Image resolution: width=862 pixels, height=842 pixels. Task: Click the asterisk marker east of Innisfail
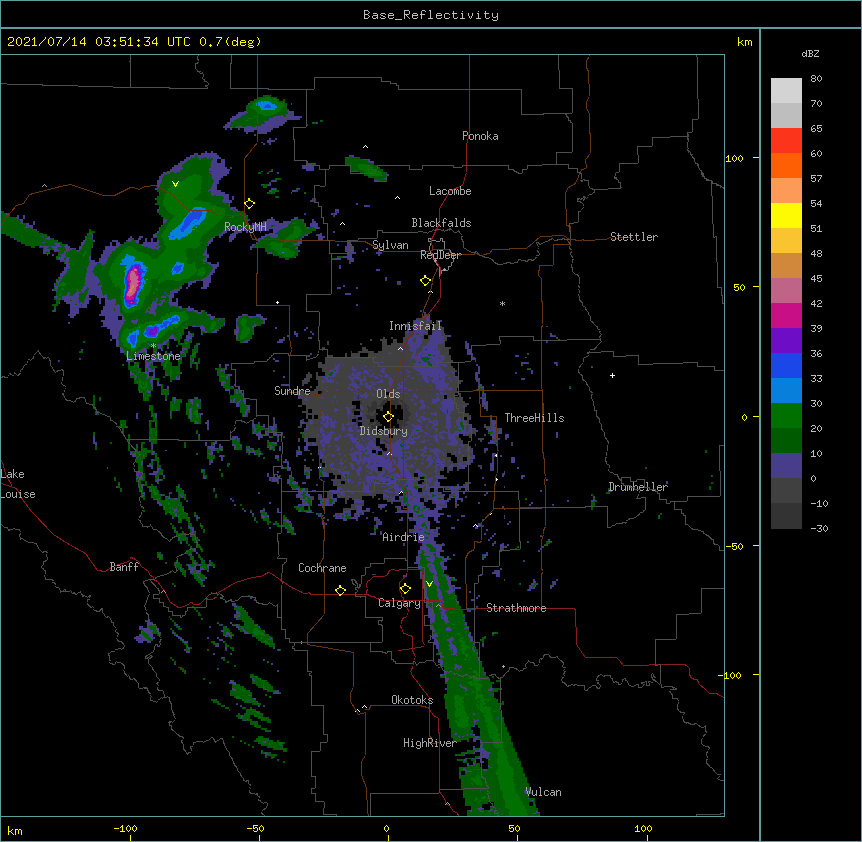502,304
